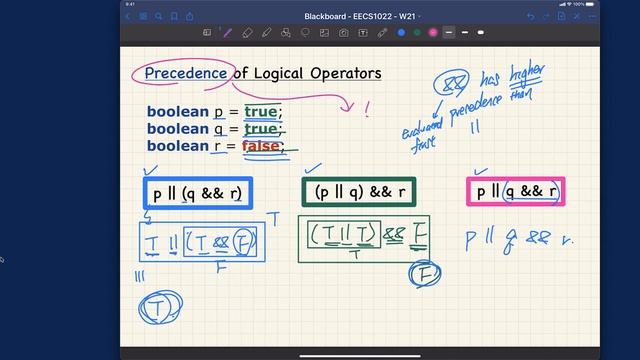Choose the green pen color
The width and height of the screenshot is (640, 360).
coord(417,33)
